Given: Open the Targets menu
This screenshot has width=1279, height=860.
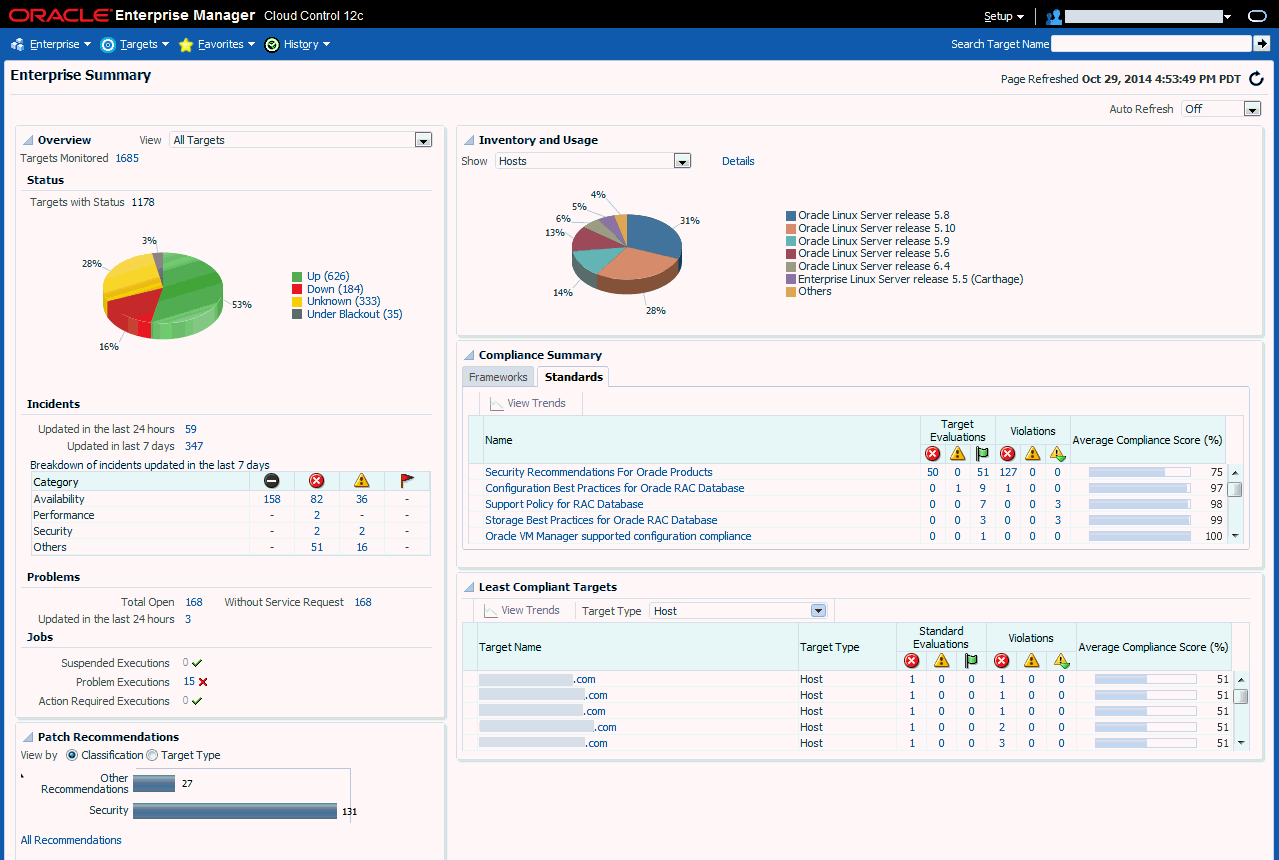Looking at the screenshot, I should pos(145,45).
